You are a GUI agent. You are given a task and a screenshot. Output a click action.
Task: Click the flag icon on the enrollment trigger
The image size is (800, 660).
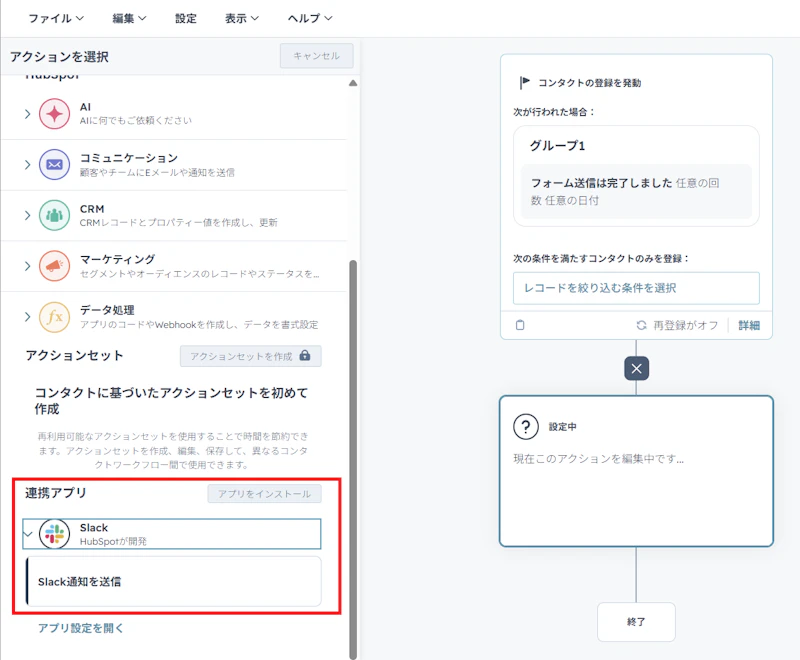tap(524, 83)
